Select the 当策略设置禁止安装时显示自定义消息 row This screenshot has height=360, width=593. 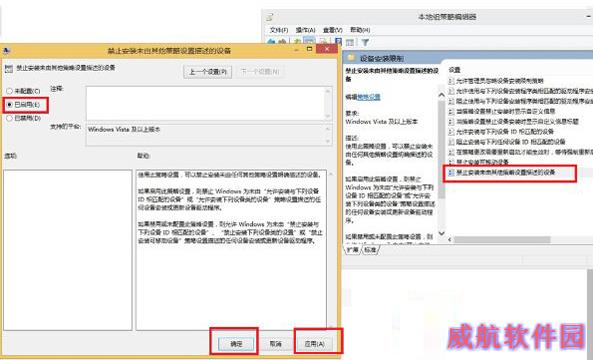[x=502, y=111]
